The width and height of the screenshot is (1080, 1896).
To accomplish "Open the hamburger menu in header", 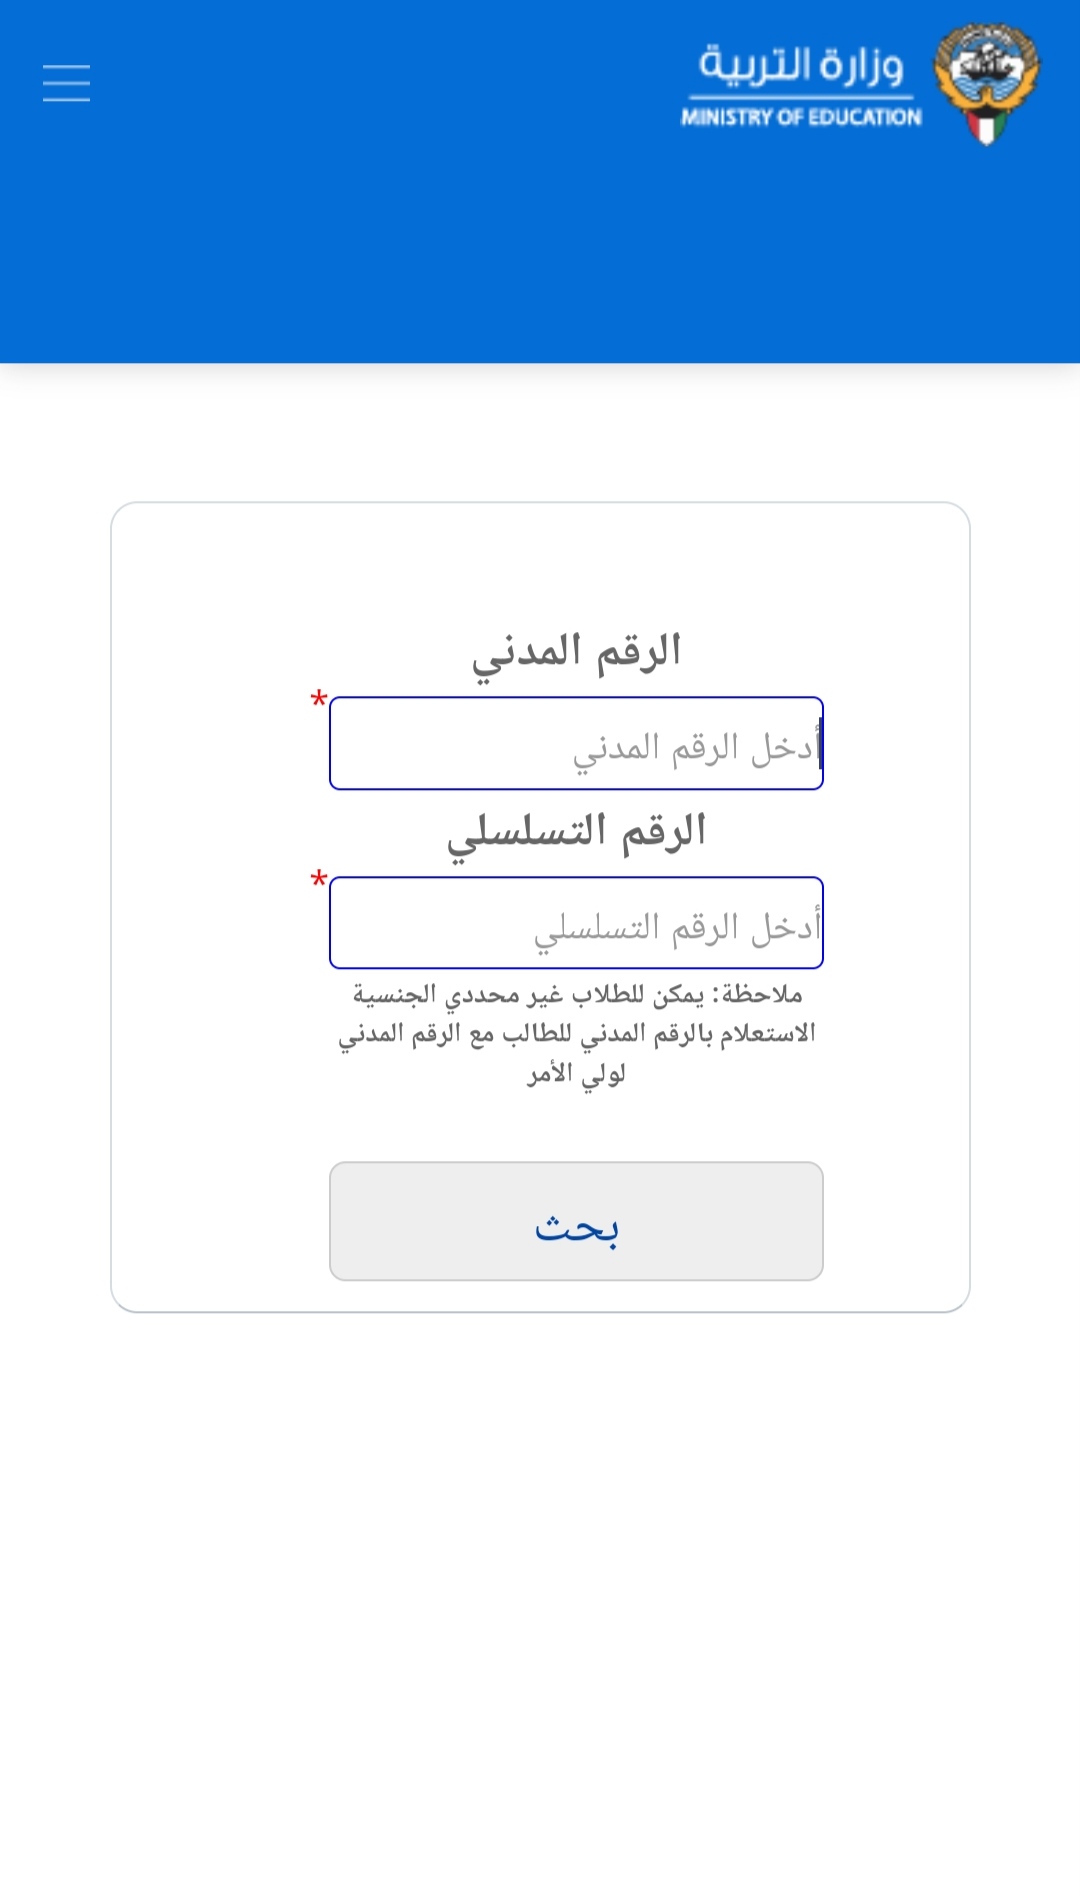I will tap(66, 83).
